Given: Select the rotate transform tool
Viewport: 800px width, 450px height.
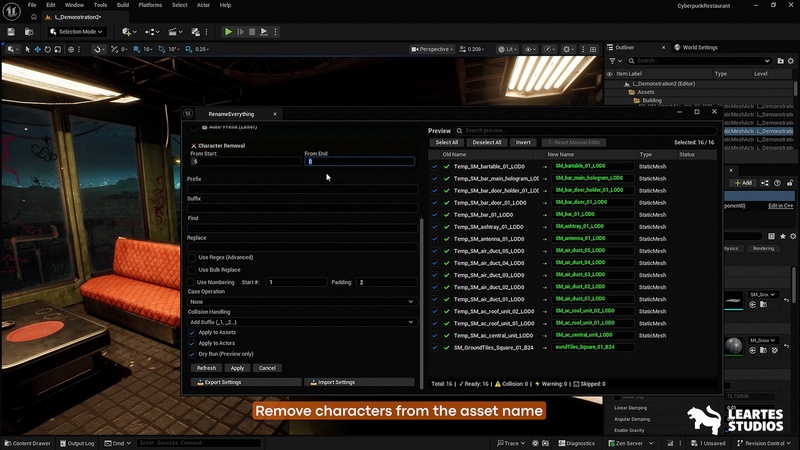Looking at the screenshot, I should coord(49,49).
